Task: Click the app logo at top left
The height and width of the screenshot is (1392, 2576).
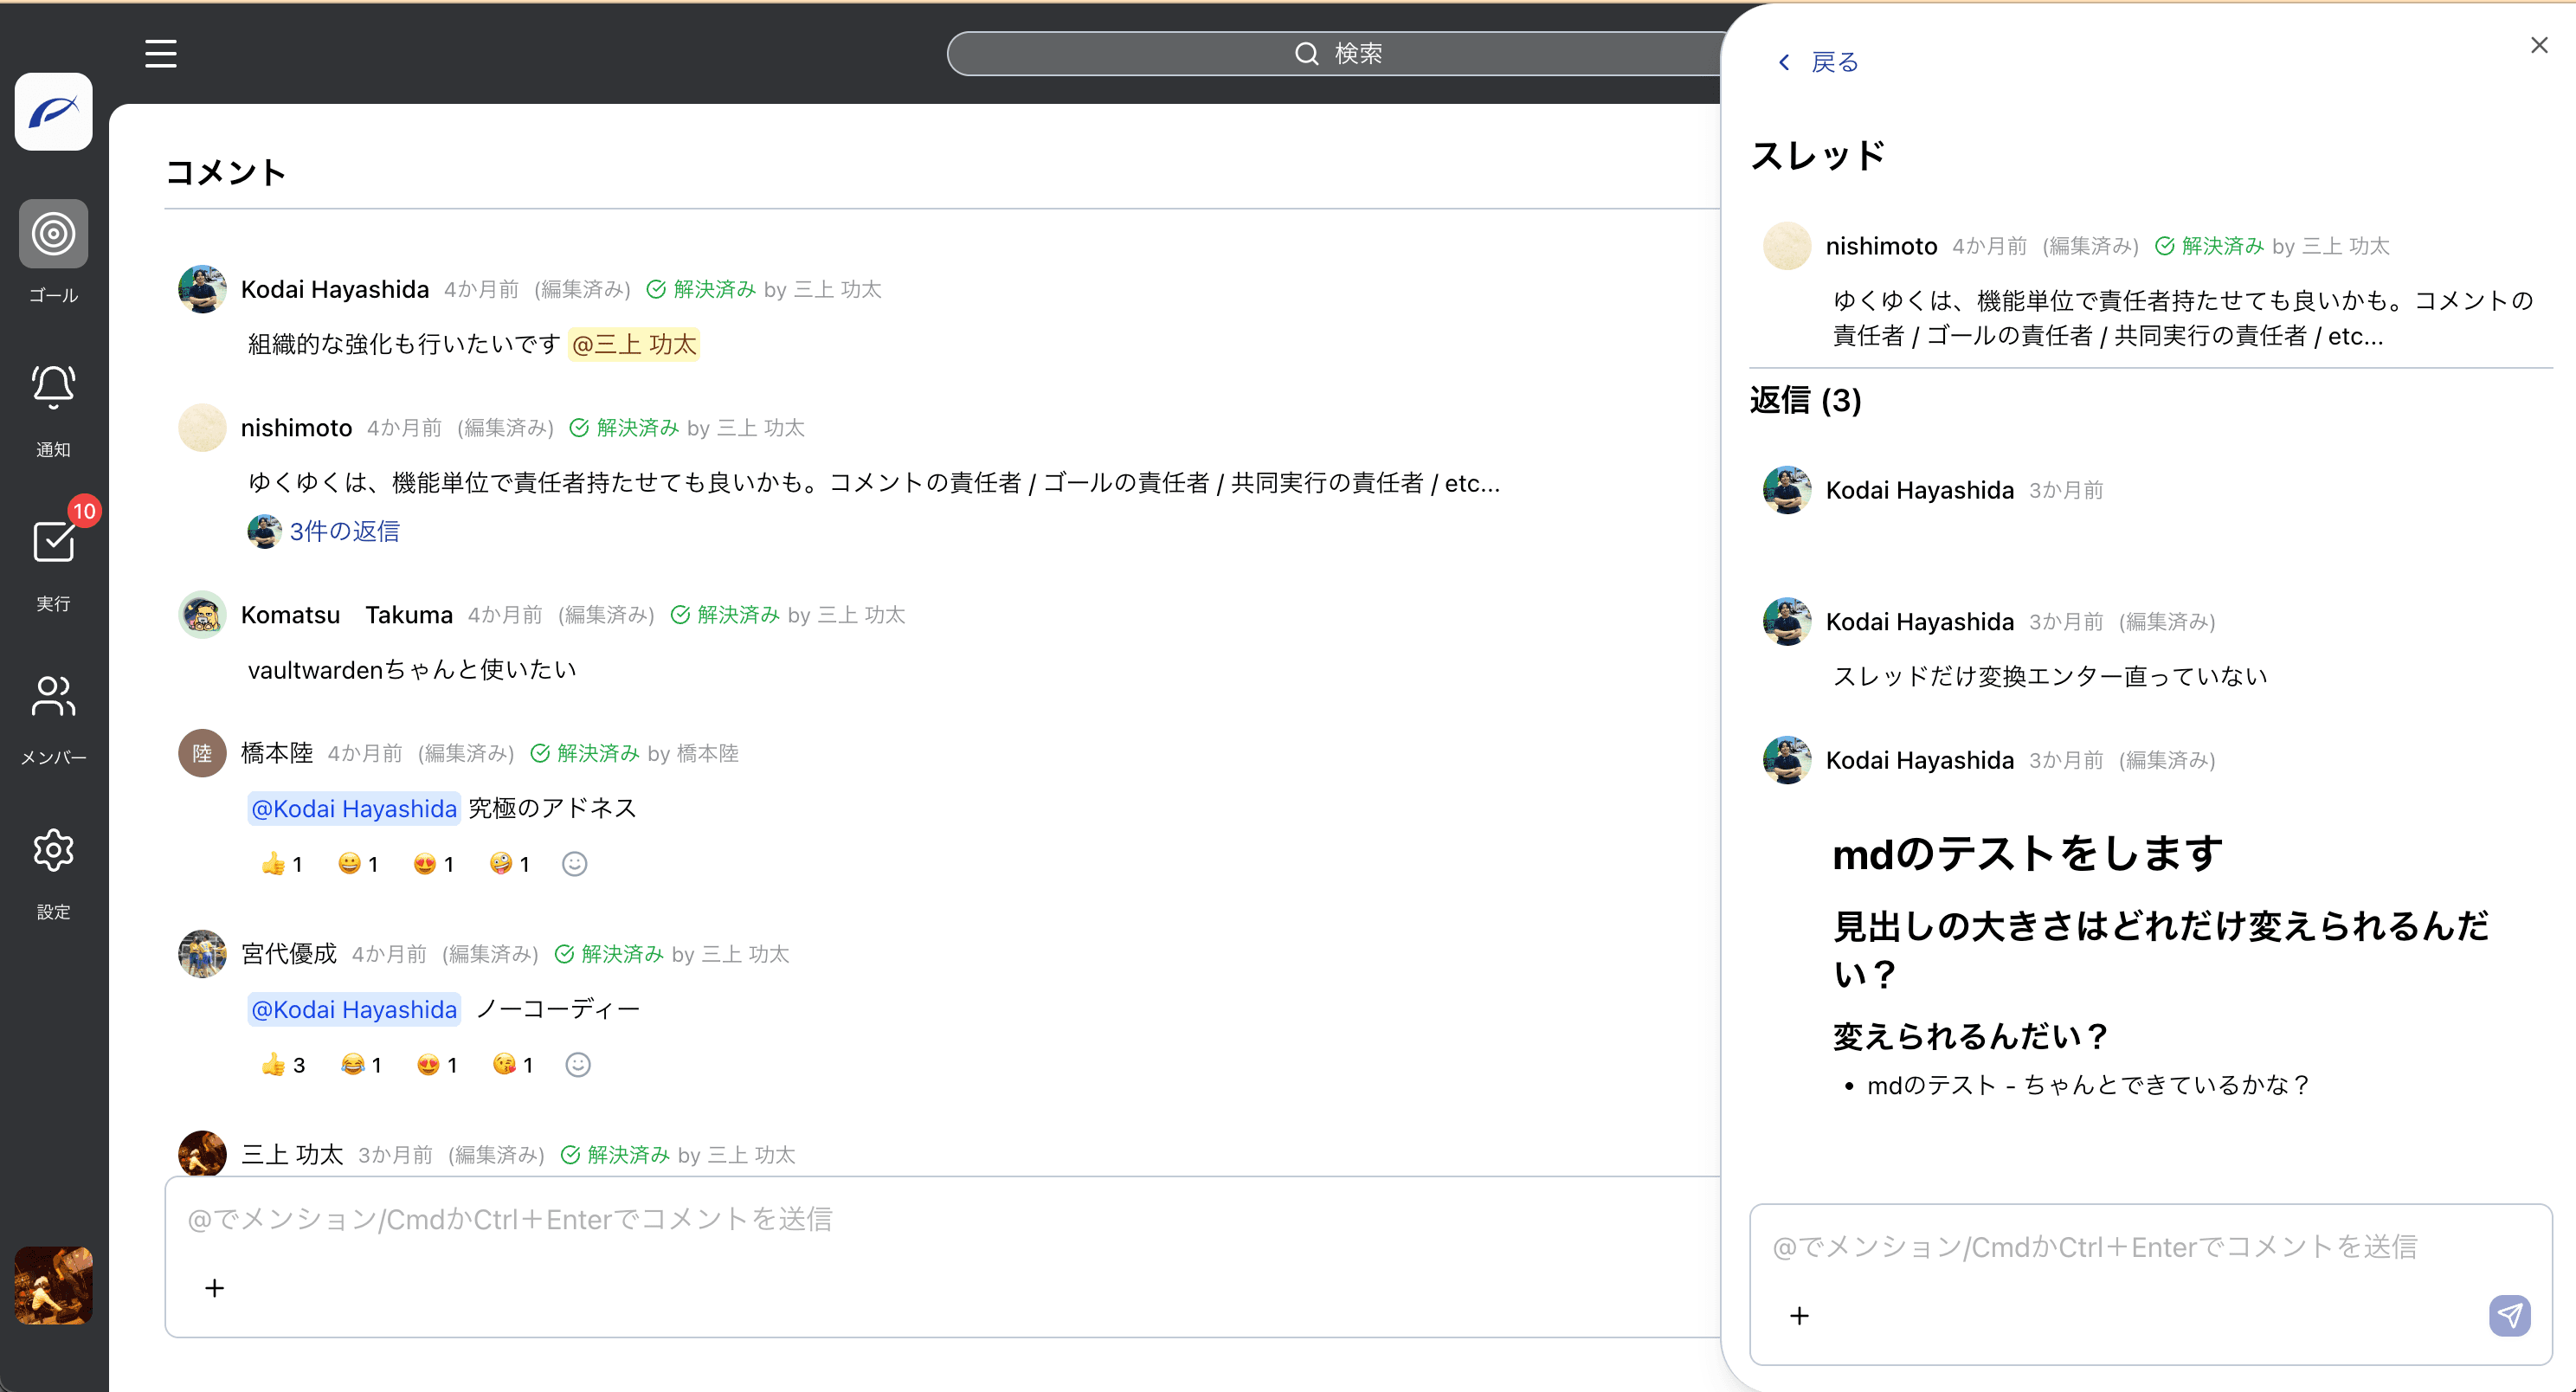Action: [x=52, y=111]
